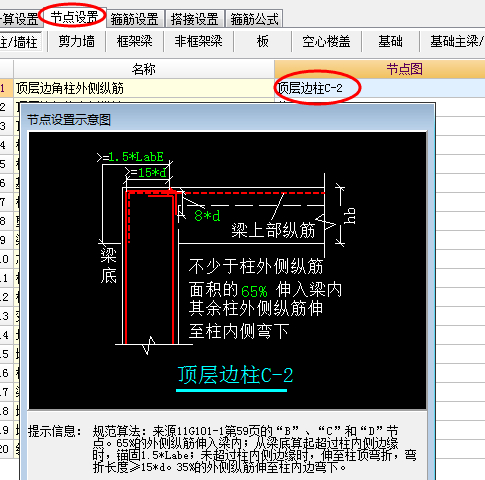The height and width of the screenshot is (480, 485).
Task: Click the 15*d value in diagram
Action: 152,173
